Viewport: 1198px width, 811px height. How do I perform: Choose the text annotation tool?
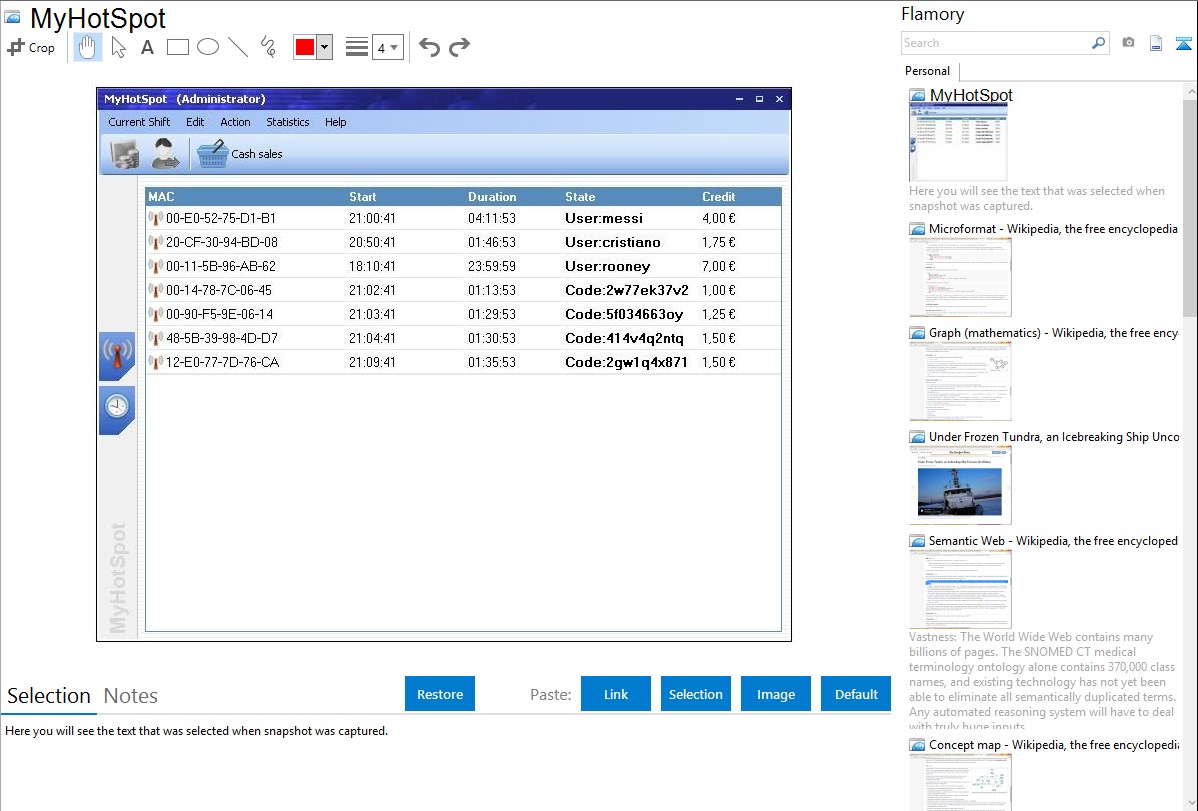147,47
